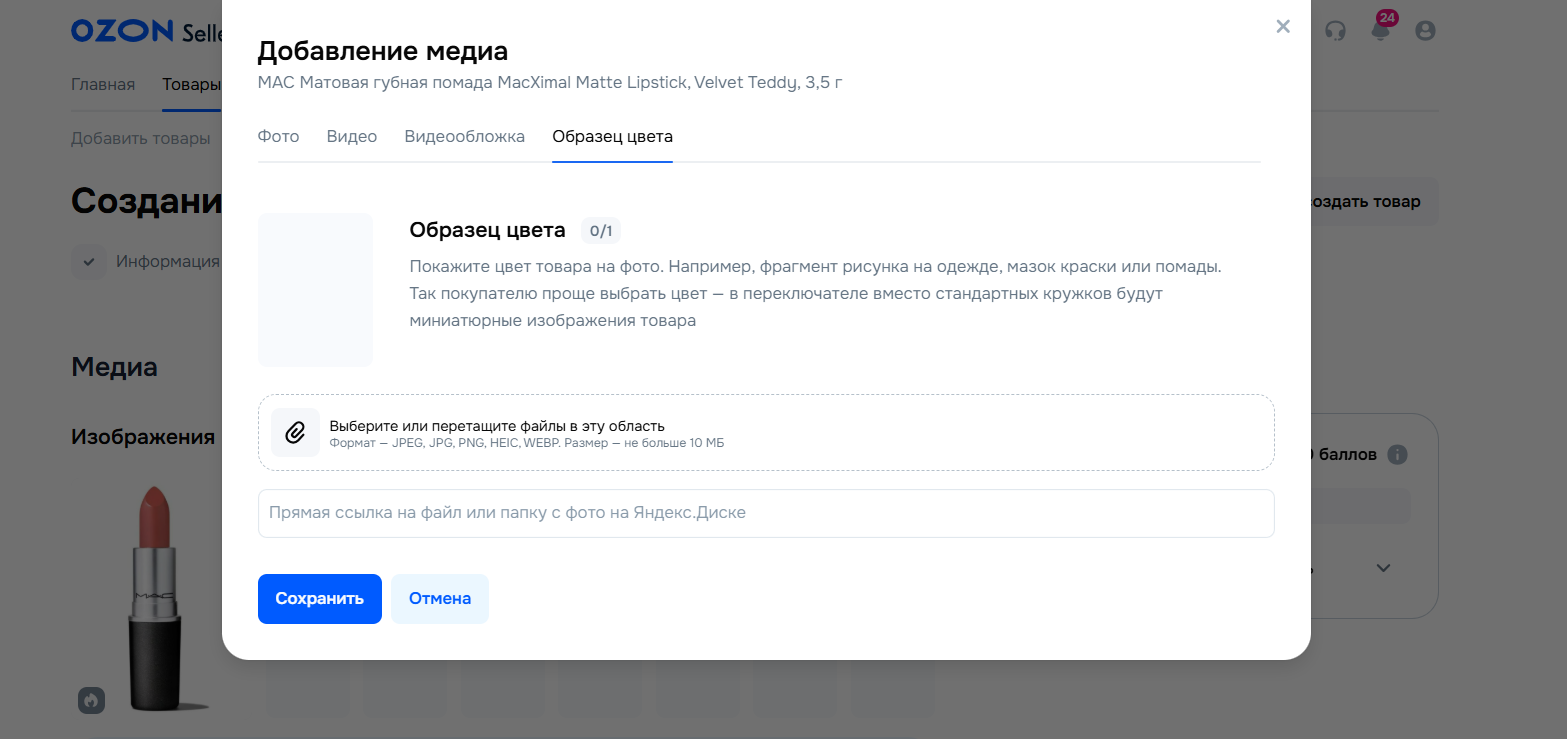Click the Отмена button
1567x739 pixels.
[440, 599]
